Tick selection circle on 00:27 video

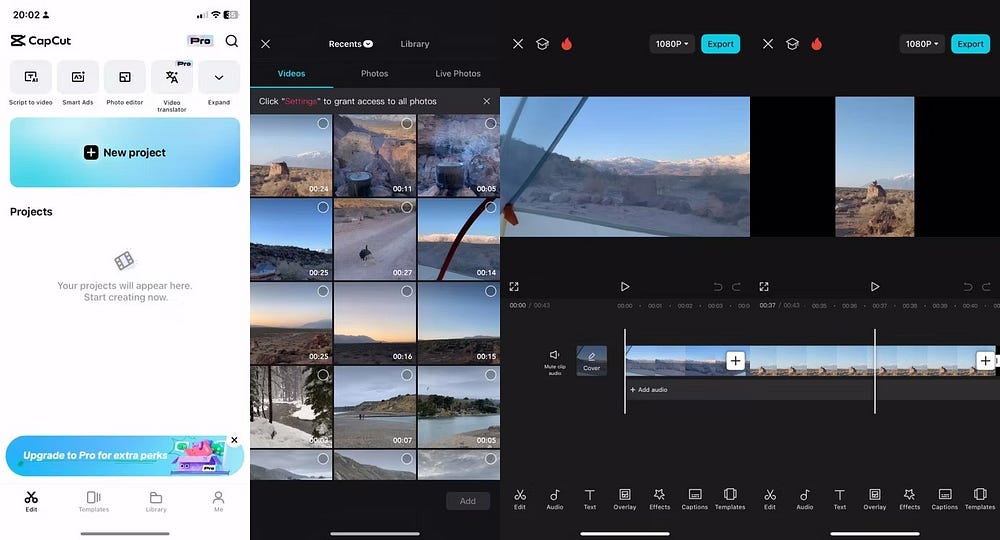pyautogui.click(x=407, y=207)
